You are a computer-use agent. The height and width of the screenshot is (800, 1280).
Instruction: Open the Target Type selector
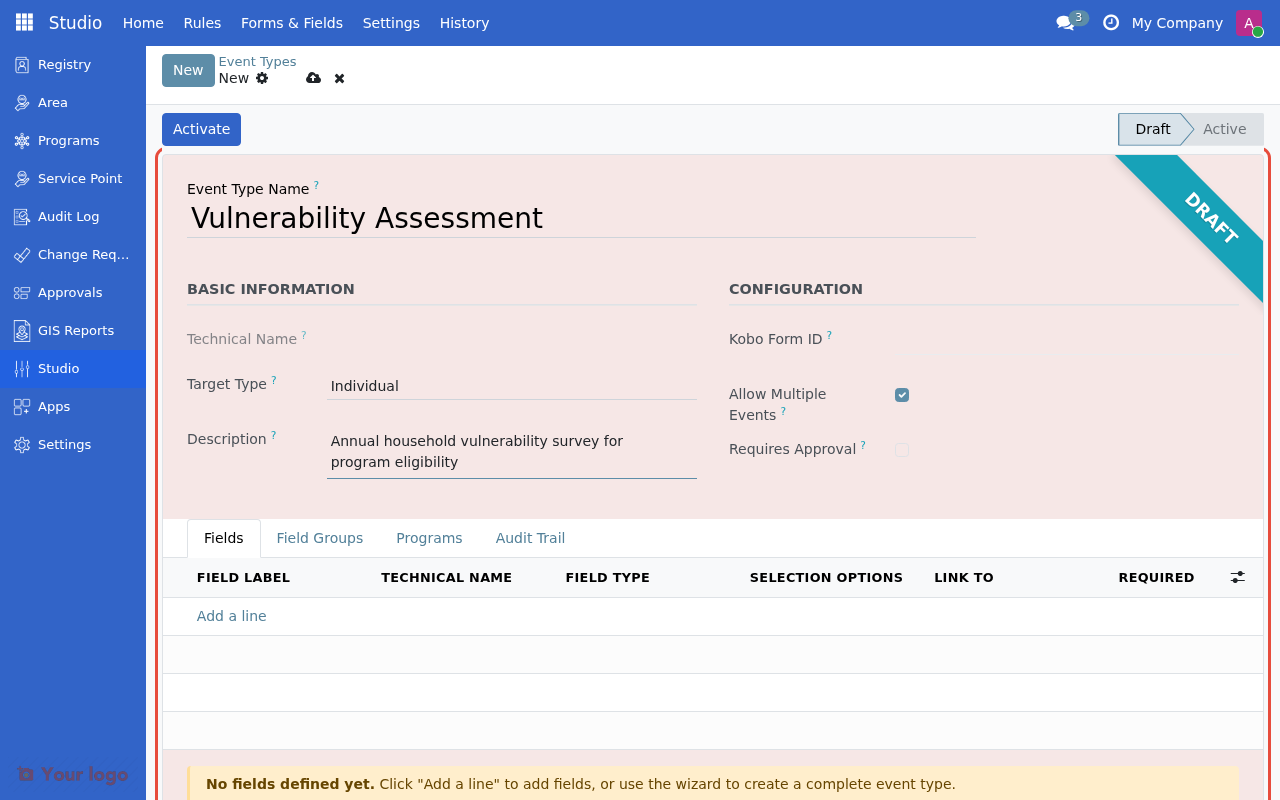click(x=511, y=386)
